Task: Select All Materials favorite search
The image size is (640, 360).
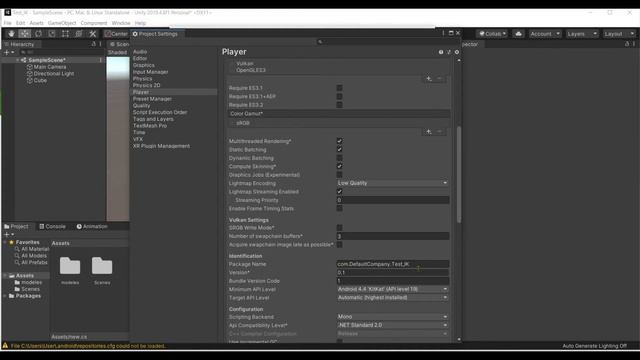Action: [x=32, y=249]
